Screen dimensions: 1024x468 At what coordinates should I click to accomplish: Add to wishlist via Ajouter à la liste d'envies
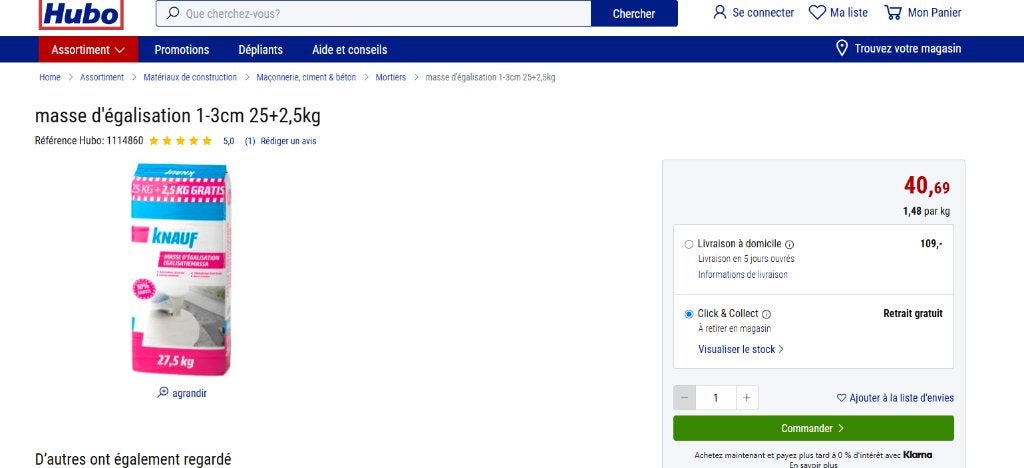895,398
